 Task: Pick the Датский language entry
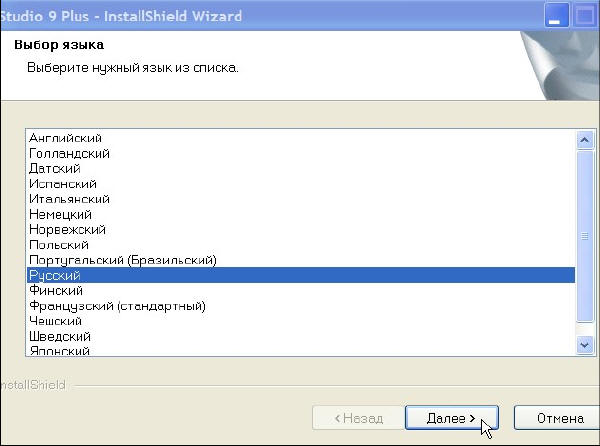tap(55, 169)
